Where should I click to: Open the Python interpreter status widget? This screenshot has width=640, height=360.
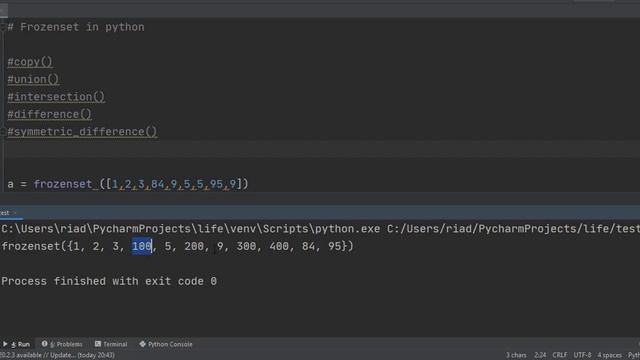[x=634, y=355]
